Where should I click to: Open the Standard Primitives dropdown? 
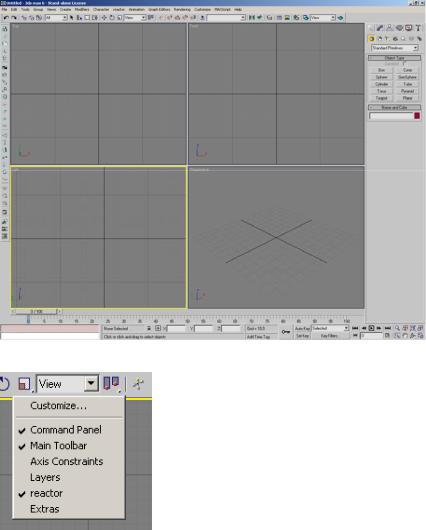(395, 48)
